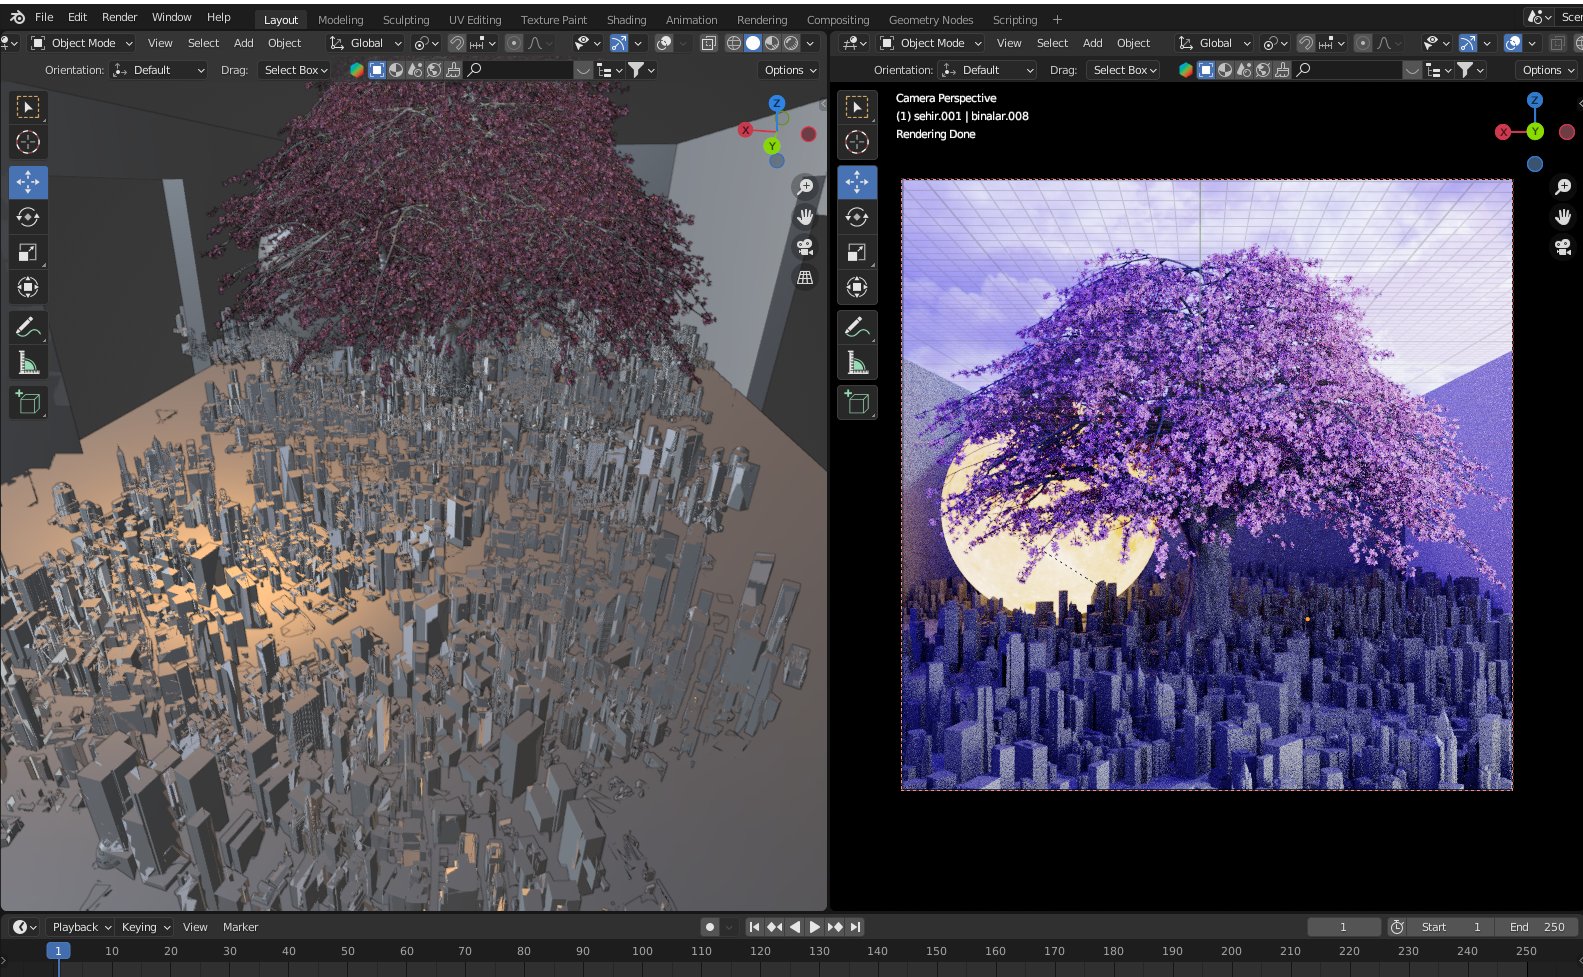
Task: Expand Options dropdown in left viewport
Action: coord(790,70)
